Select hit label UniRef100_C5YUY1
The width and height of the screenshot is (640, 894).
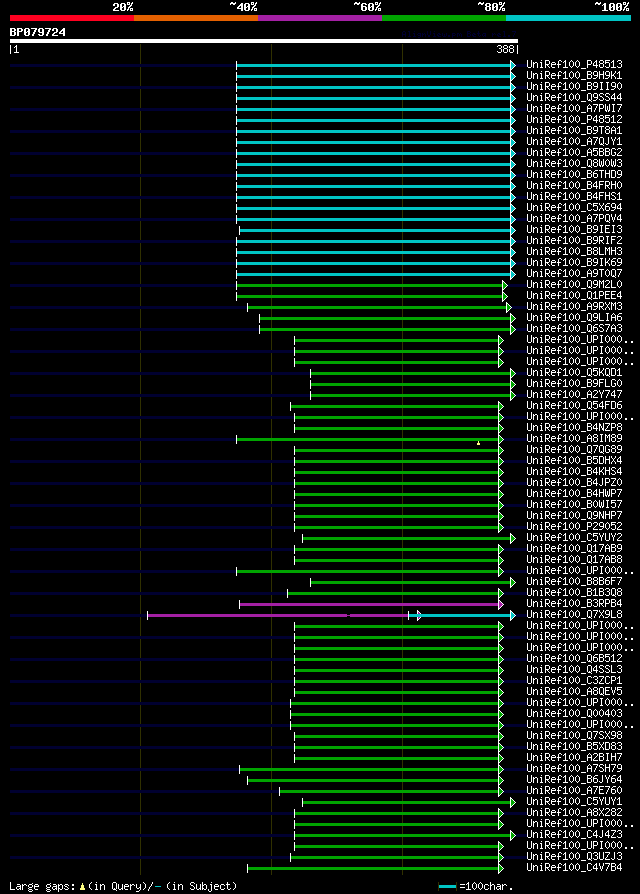tap(574, 801)
